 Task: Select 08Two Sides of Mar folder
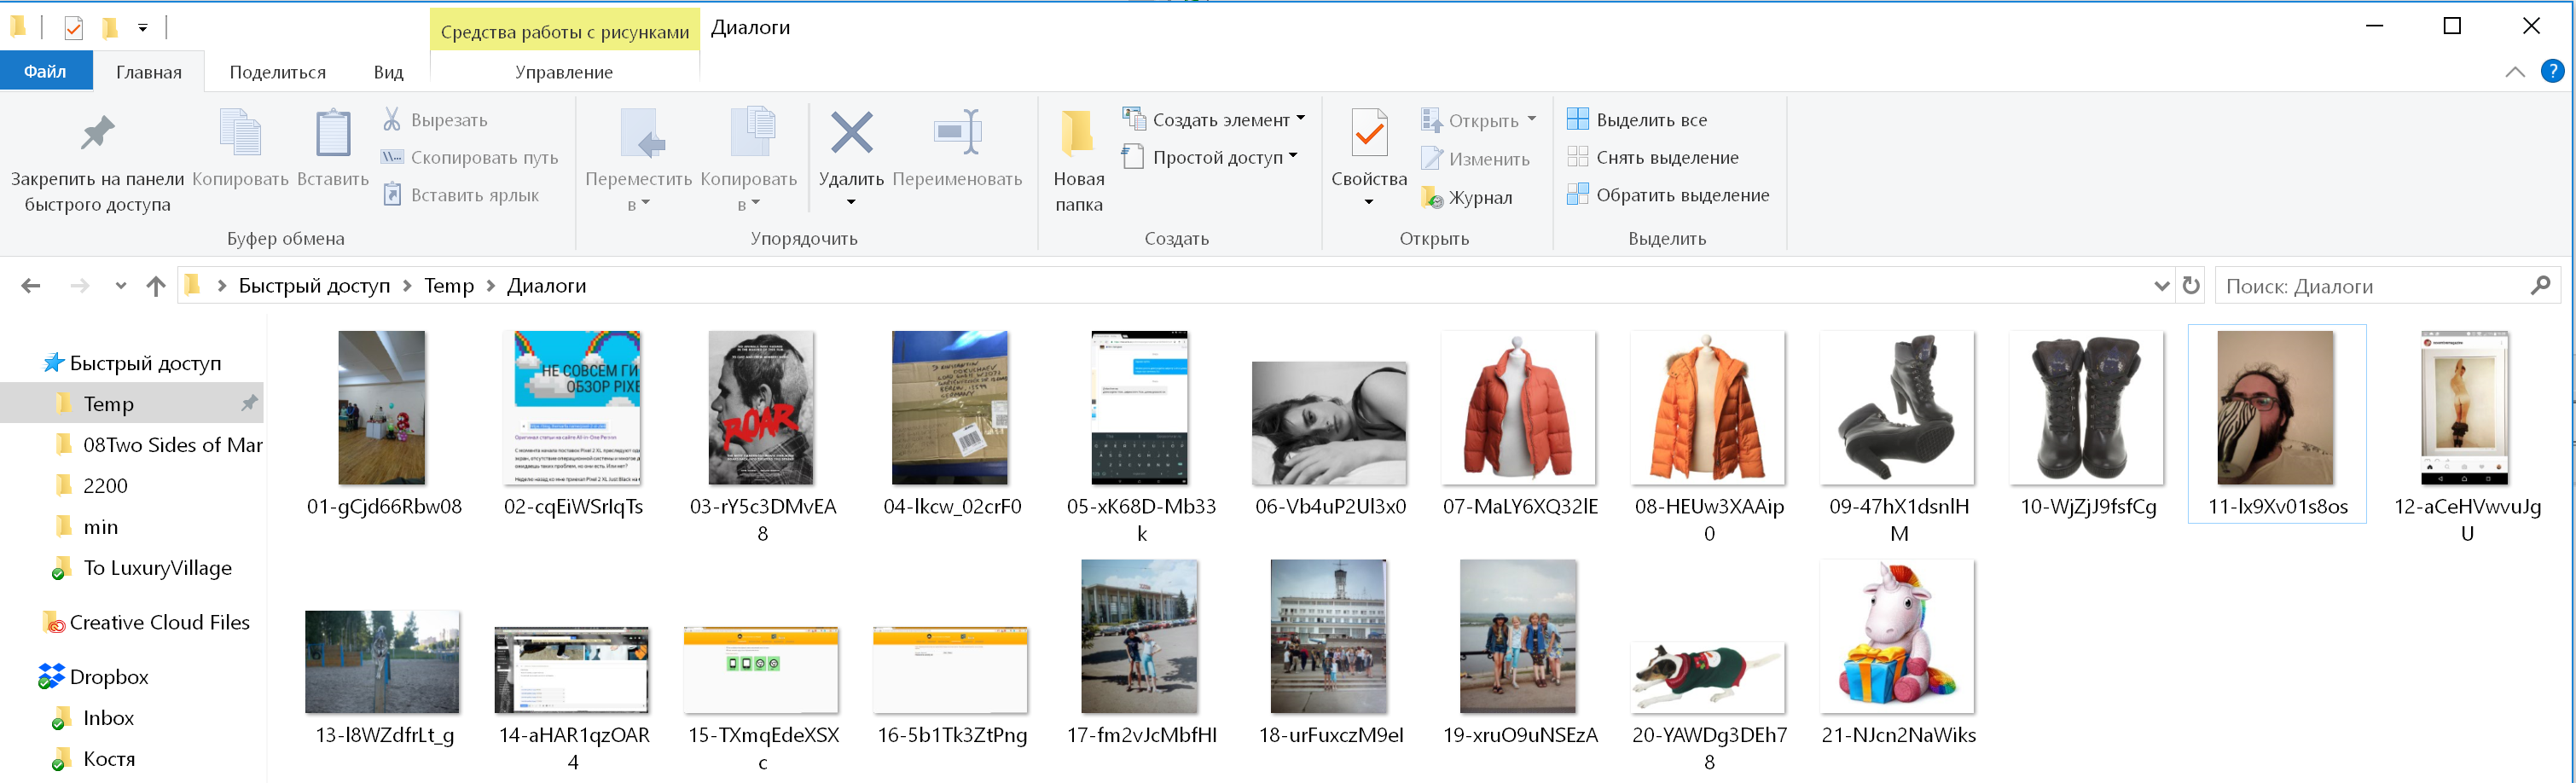point(160,445)
